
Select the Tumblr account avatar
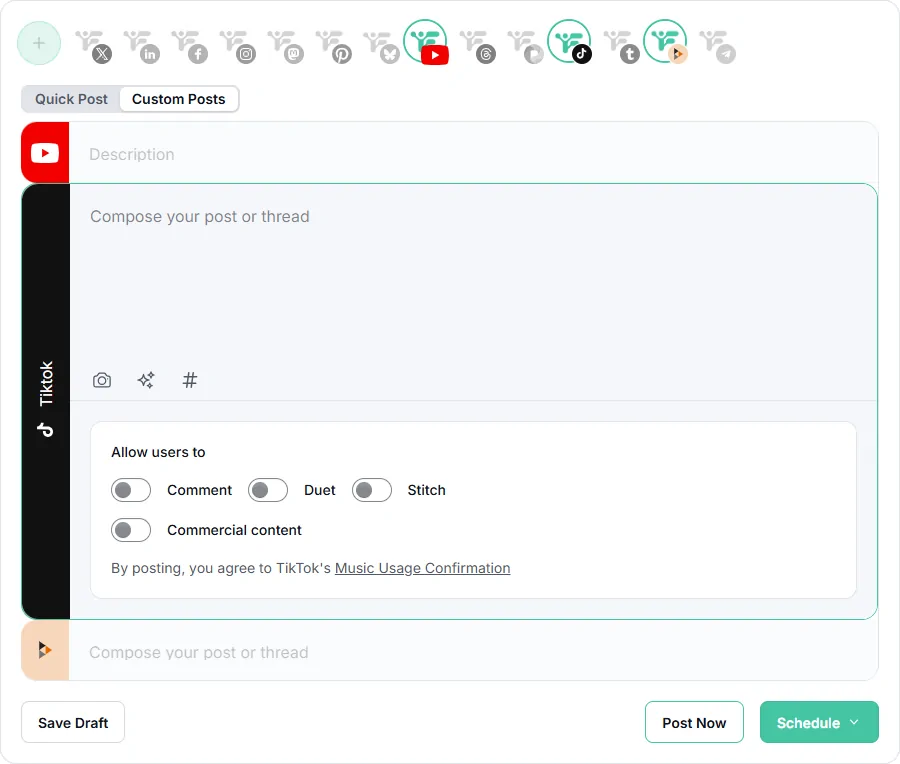coord(622,46)
